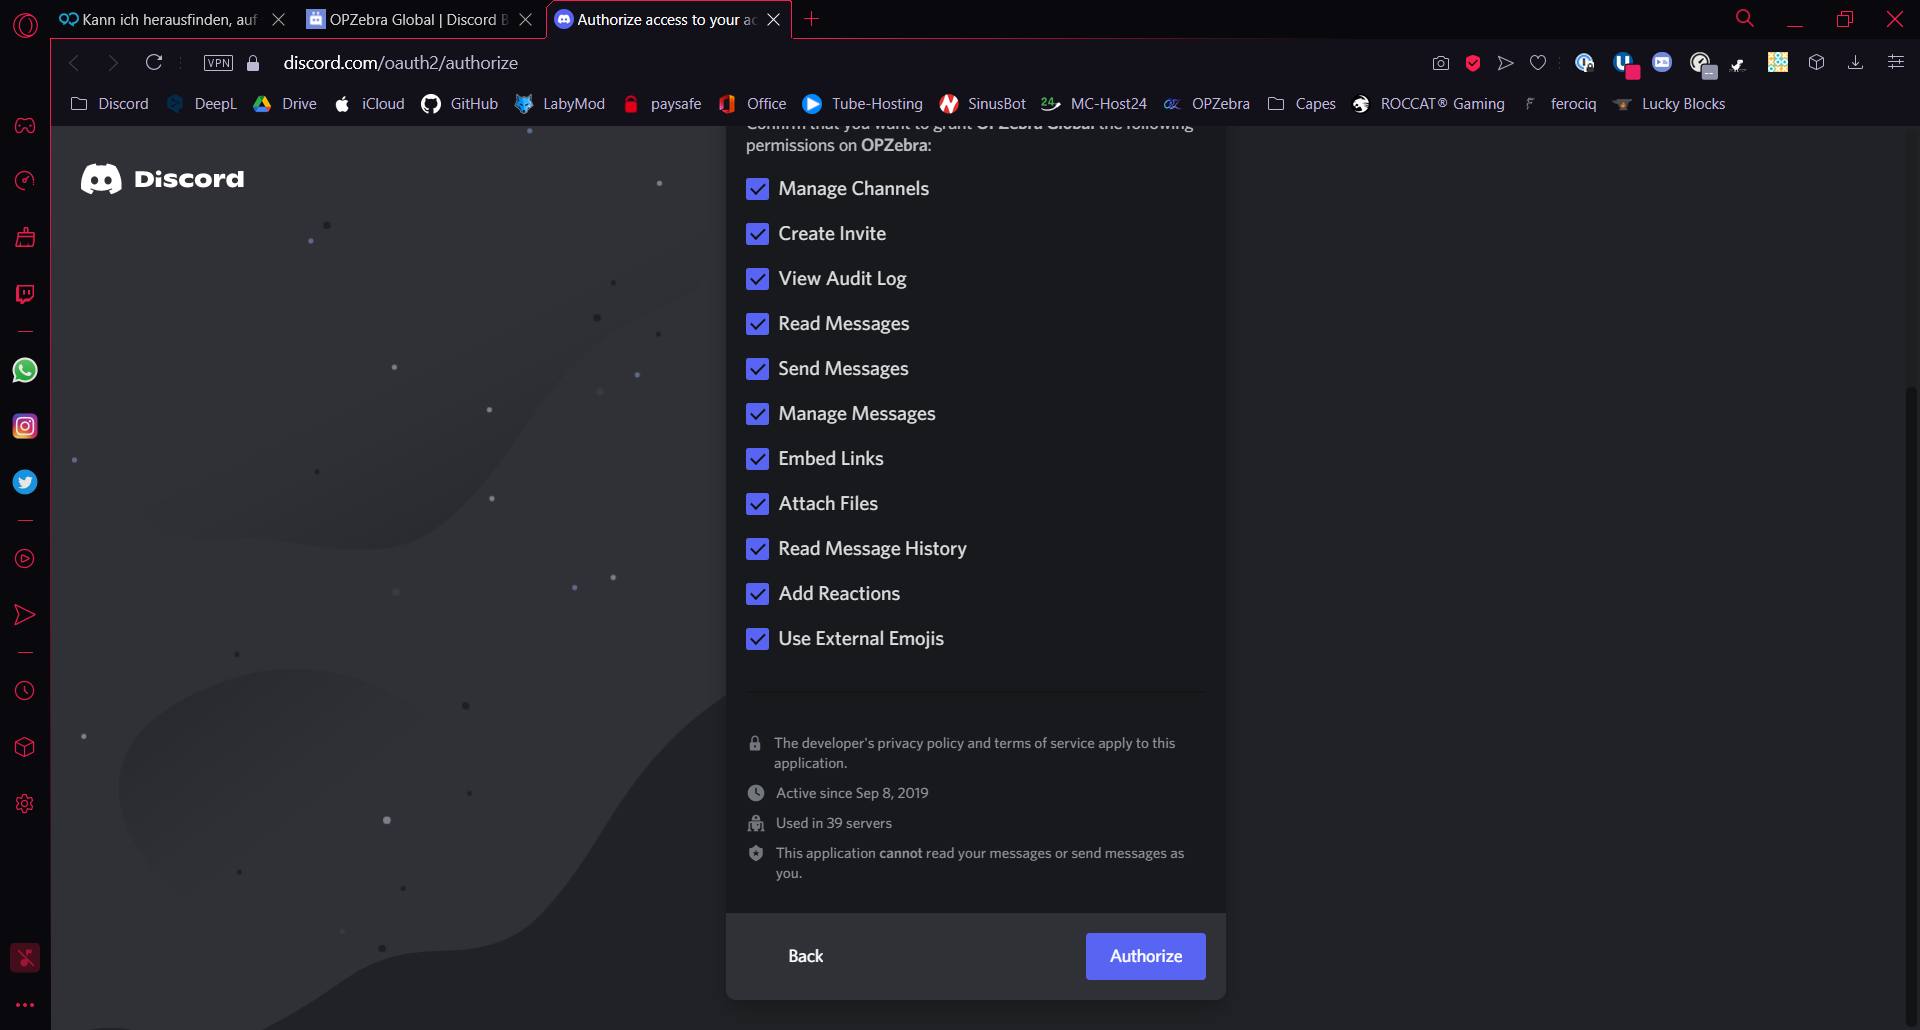Uncheck the View Audit Log permission
The width and height of the screenshot is (1920, 1030).
[758, 279]
